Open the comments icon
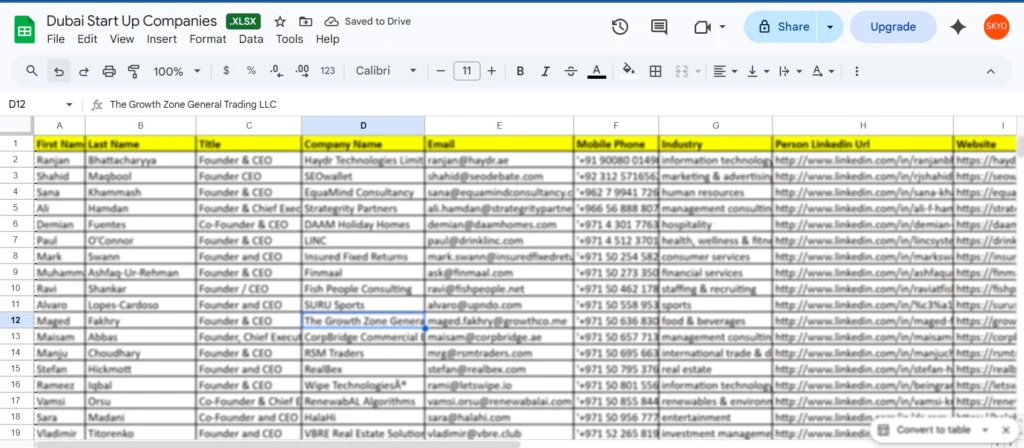The width and height of the screenshot is (1024, 448). pyautogui.click(x=660, y=27)
